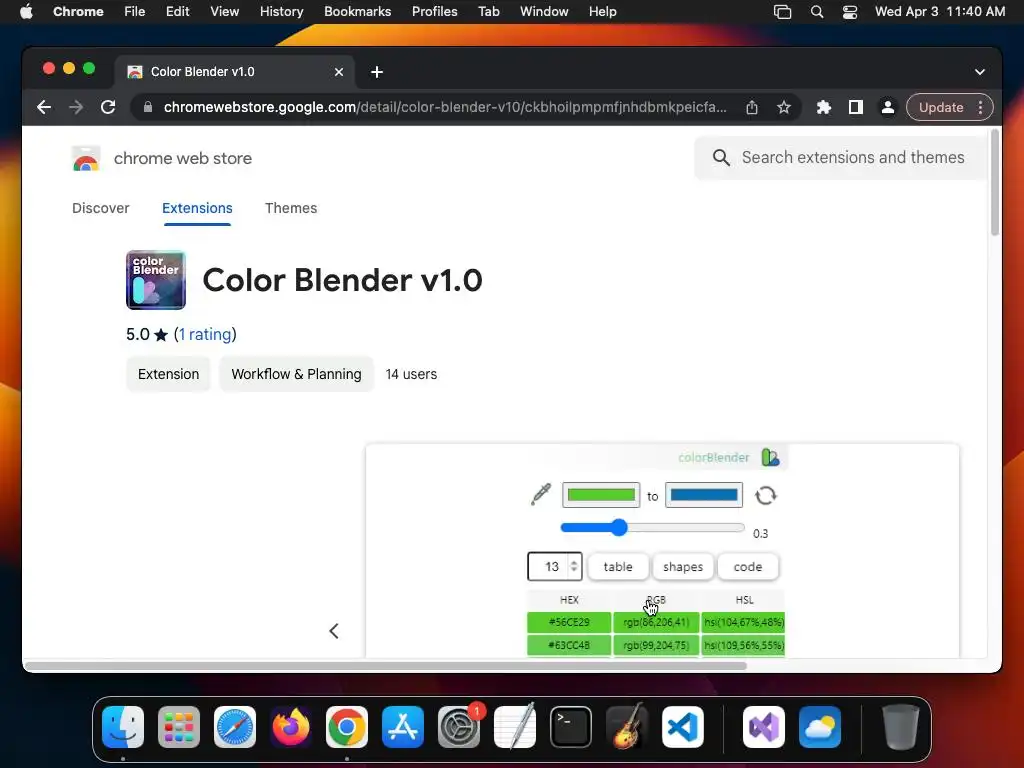Reload the current page
Image resolution: width=1024 pixels, height=768 pixels.
(108, 107)
